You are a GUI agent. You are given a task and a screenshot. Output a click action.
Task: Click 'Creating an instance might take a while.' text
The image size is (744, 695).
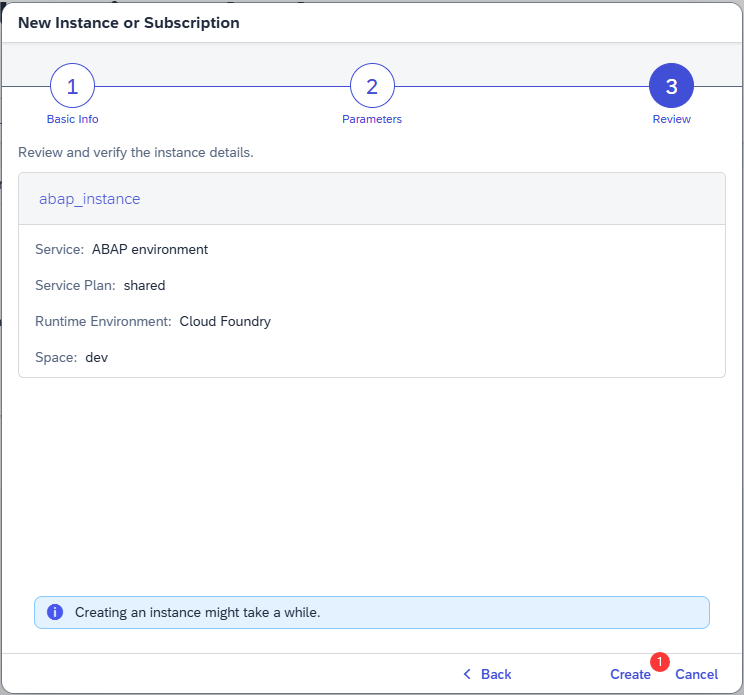click(198, 612)
